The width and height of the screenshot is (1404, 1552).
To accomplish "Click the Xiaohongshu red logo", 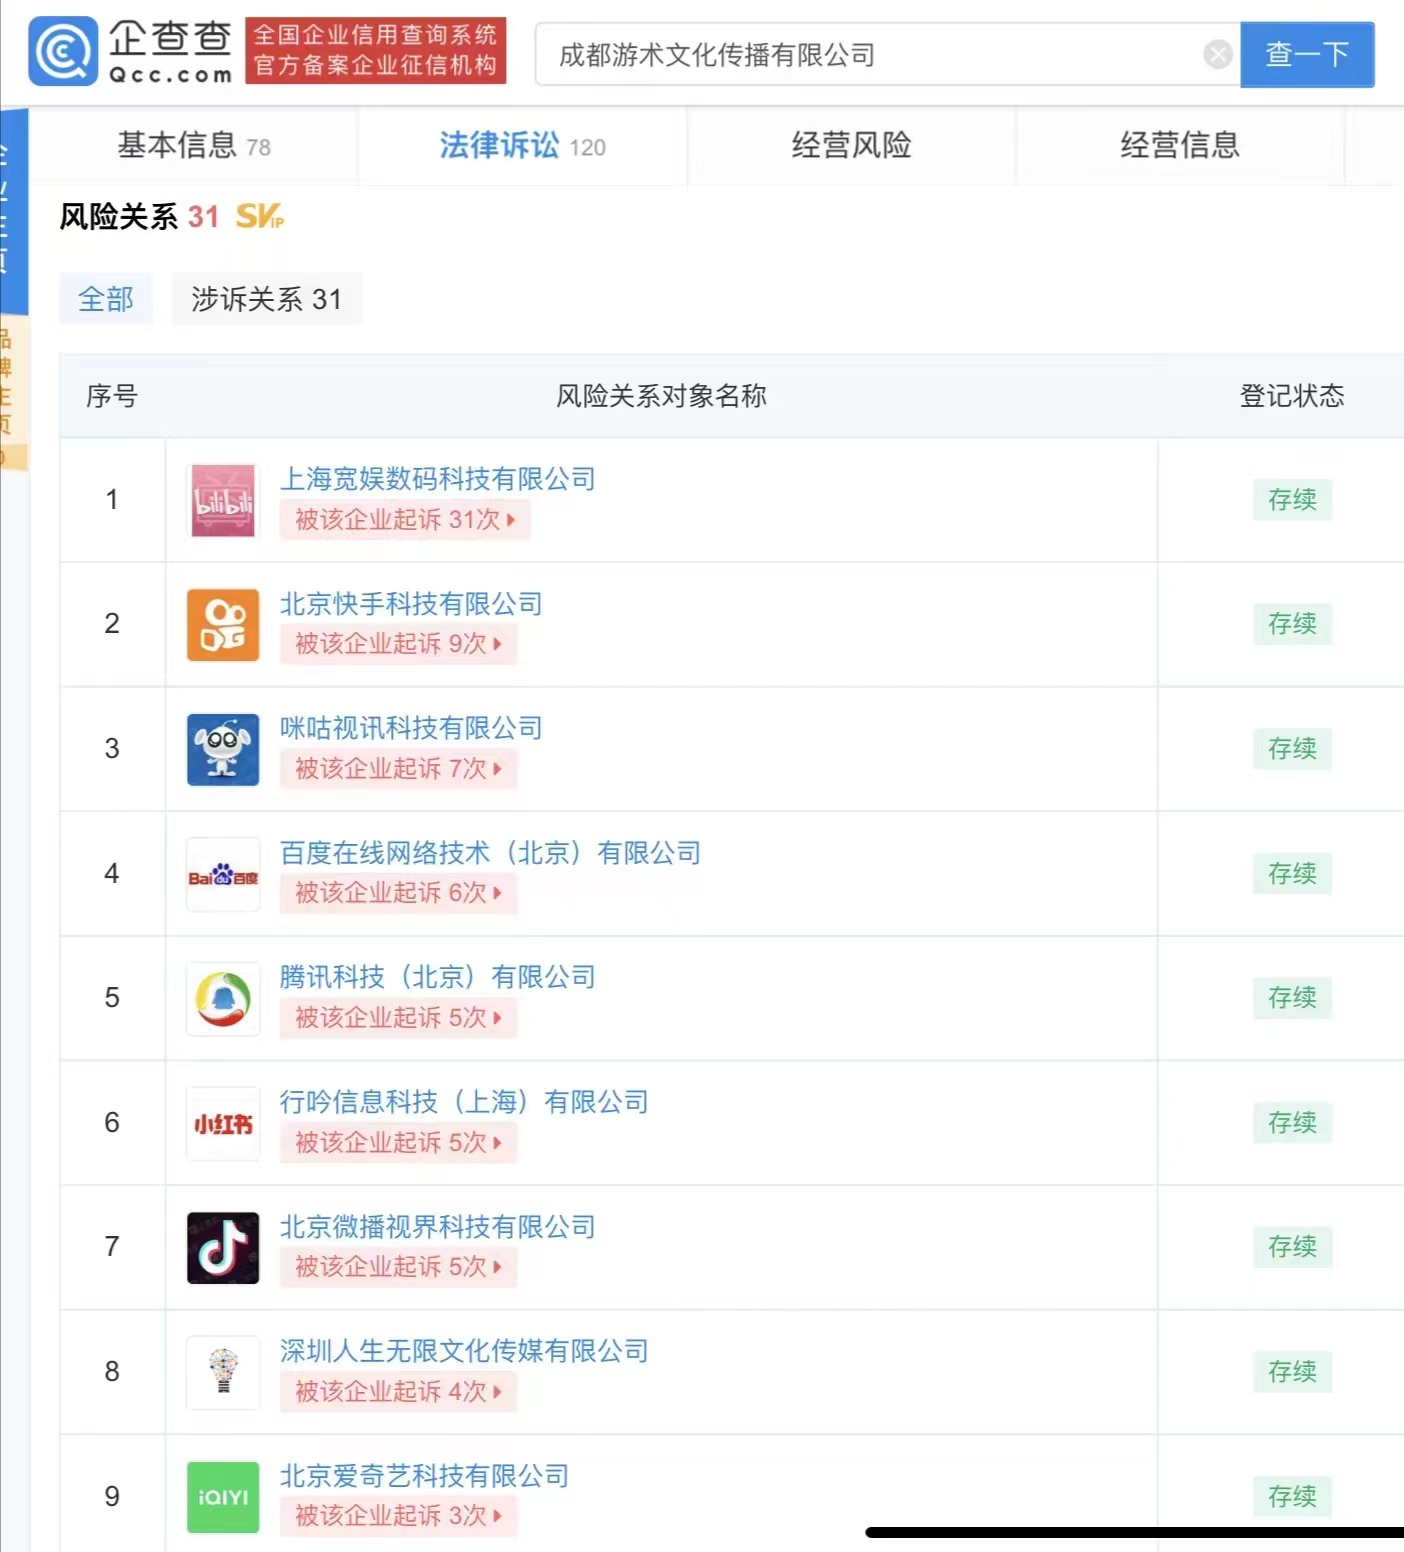I will pyautogui.click(x=222, y=1124).
